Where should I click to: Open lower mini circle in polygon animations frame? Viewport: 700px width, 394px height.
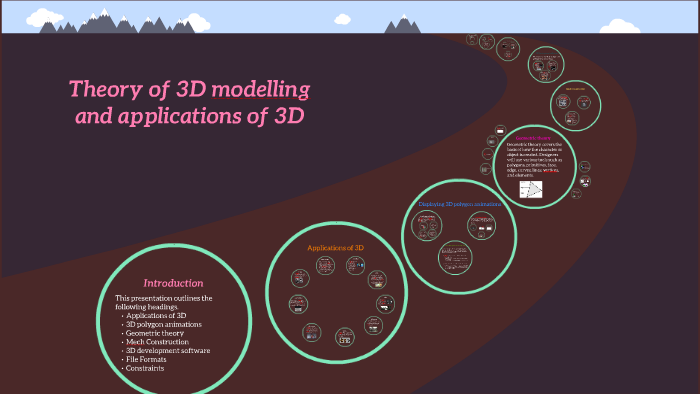(x=455, y=257)
